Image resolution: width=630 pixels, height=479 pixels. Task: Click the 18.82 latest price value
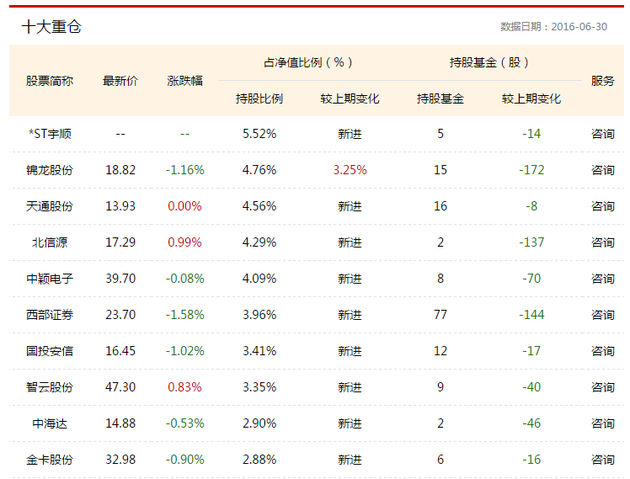121,170
